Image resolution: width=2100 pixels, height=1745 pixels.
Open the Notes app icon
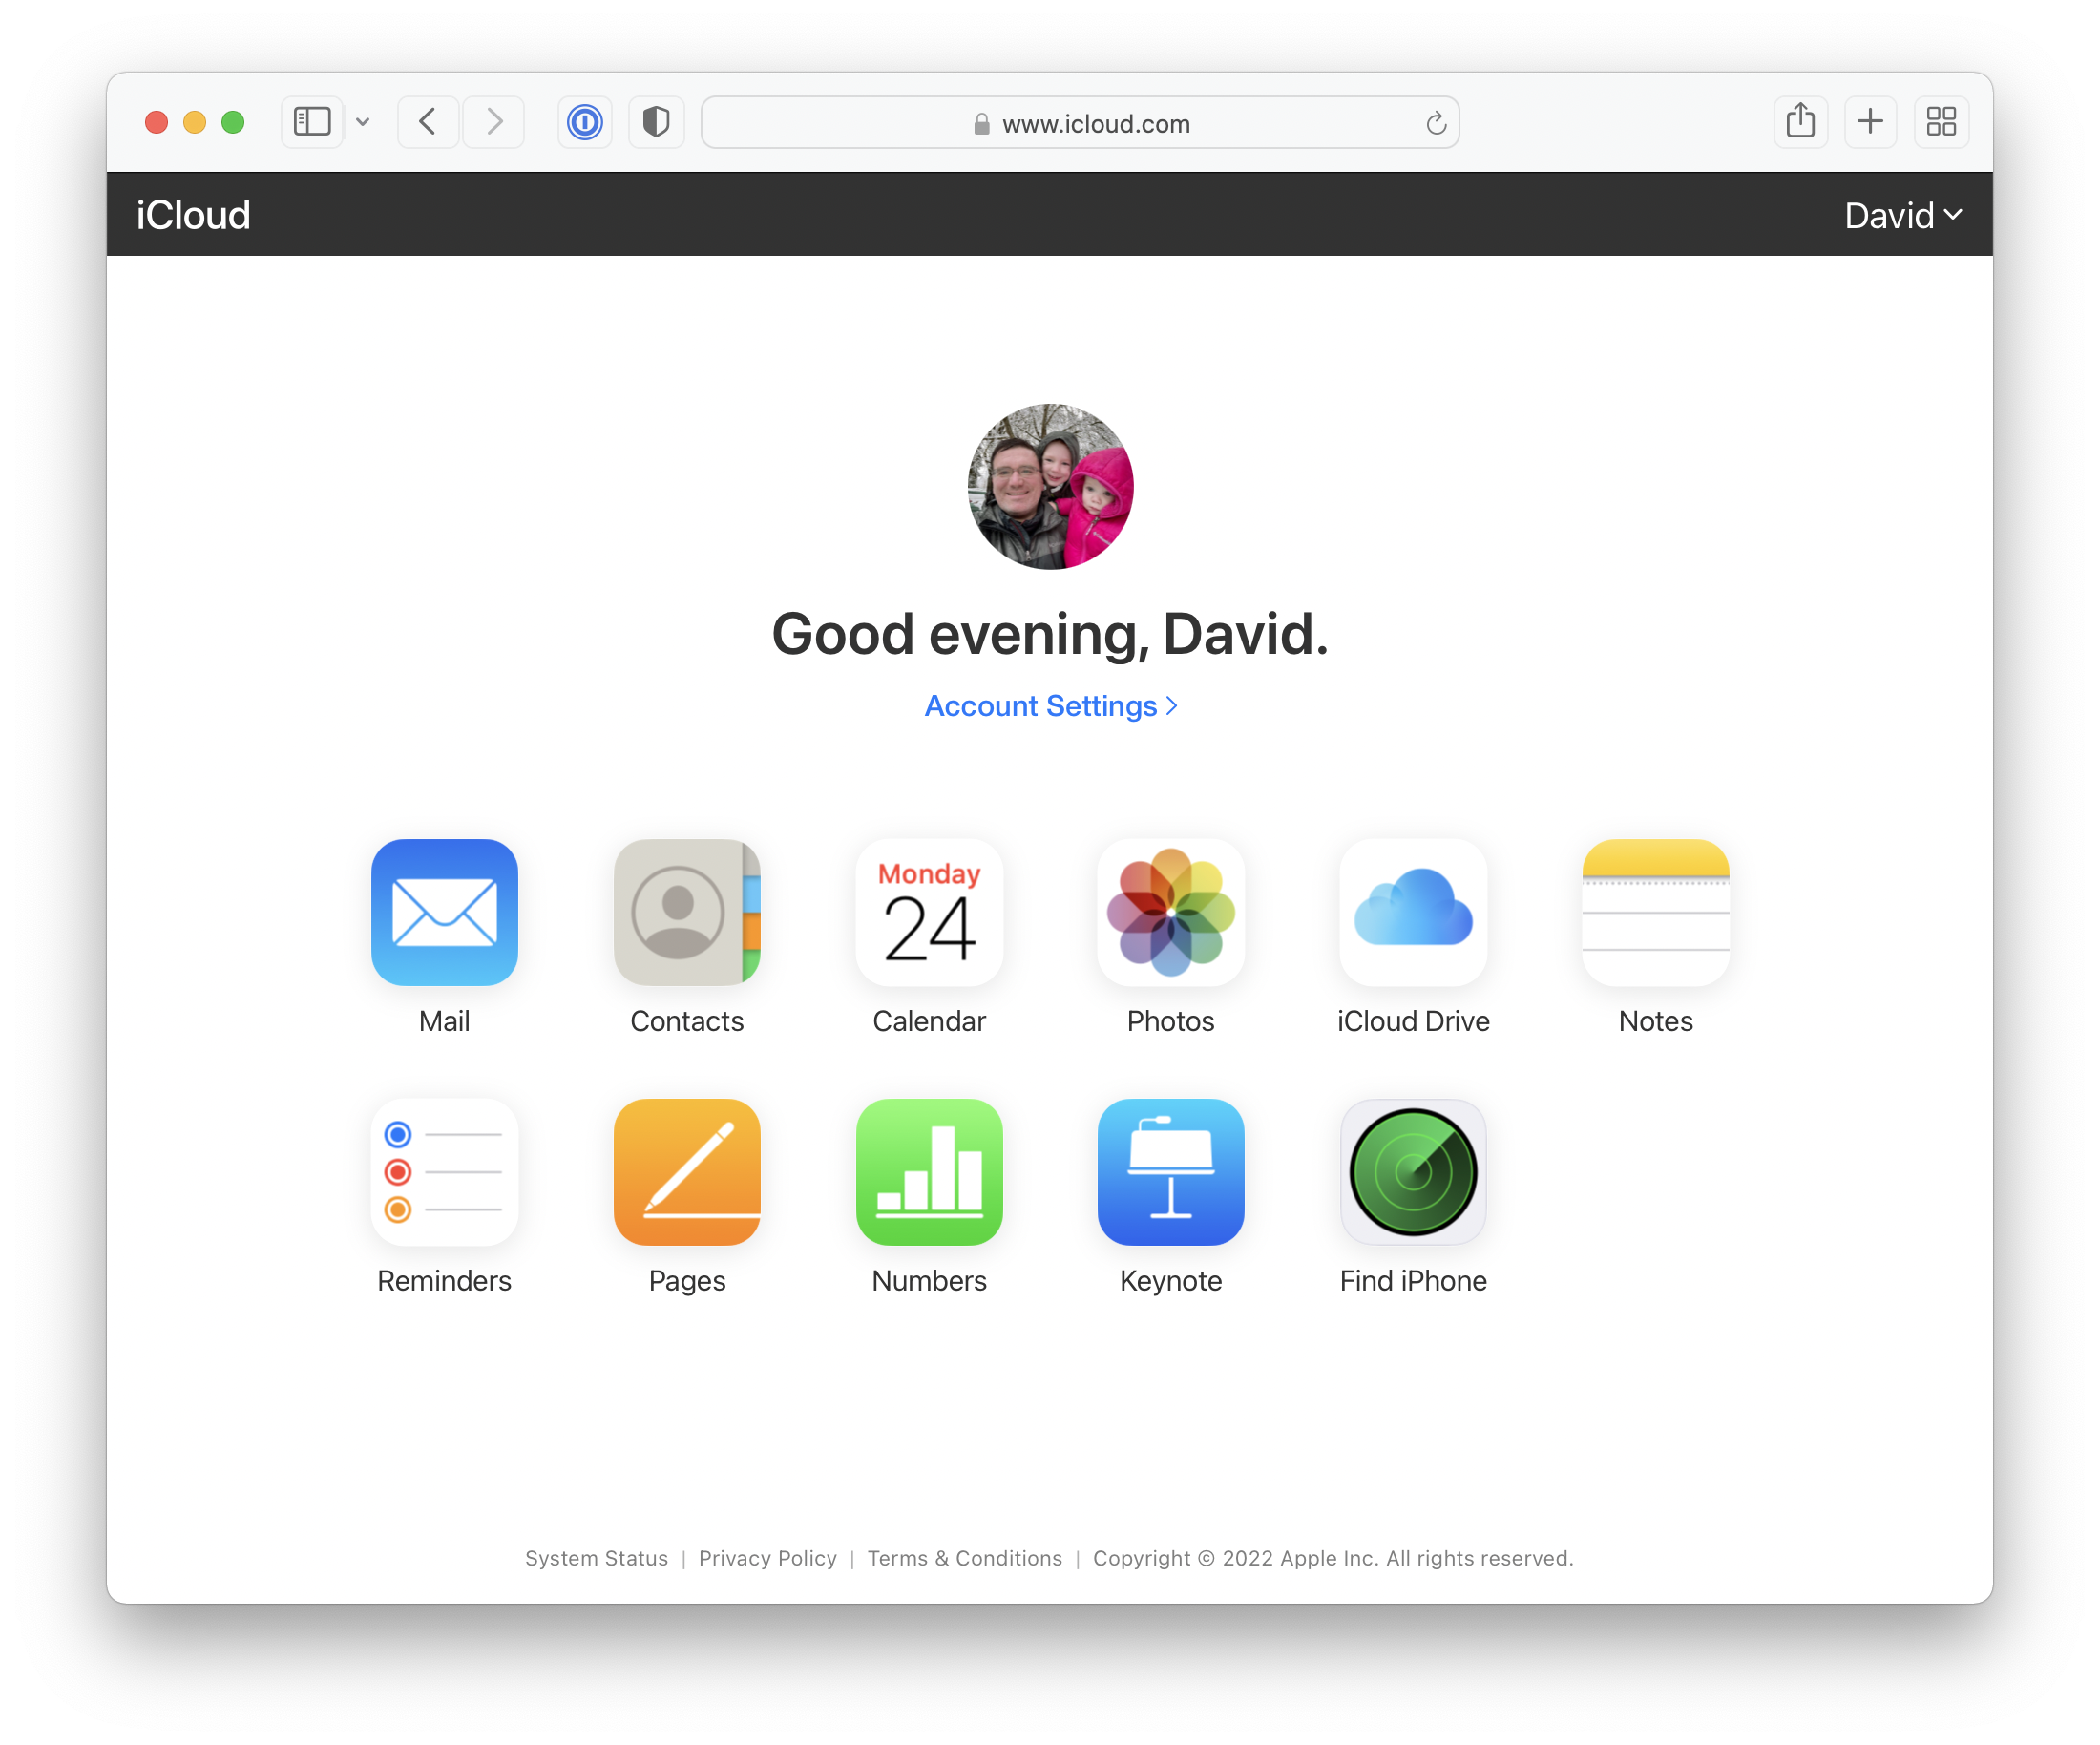coord(1656,912)
